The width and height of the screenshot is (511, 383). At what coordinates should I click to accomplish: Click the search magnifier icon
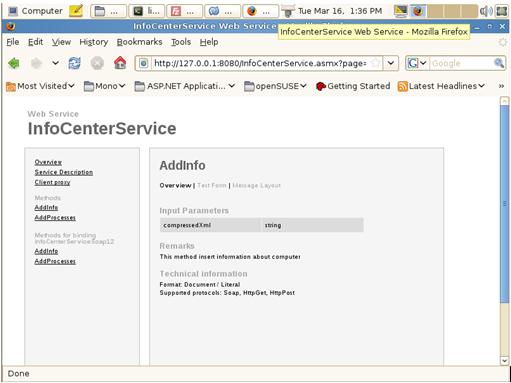[x=499, y=63]
